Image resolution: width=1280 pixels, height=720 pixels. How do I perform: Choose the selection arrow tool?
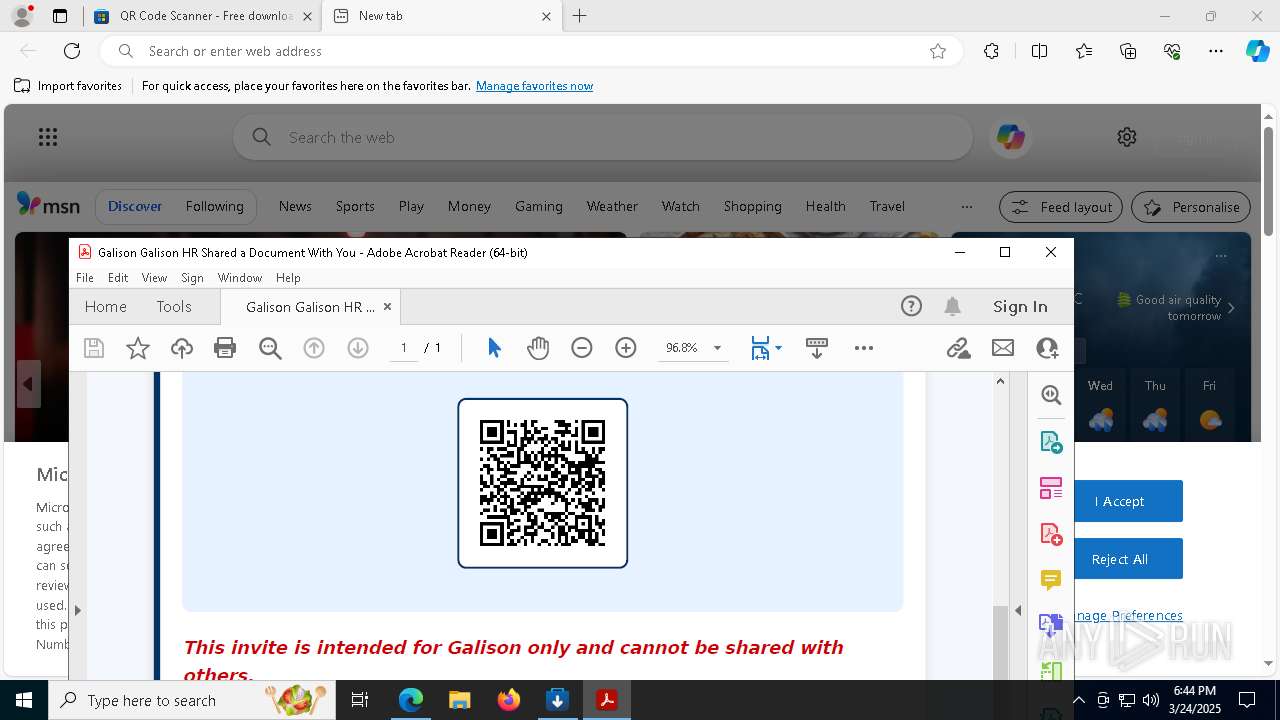point(494,348)
